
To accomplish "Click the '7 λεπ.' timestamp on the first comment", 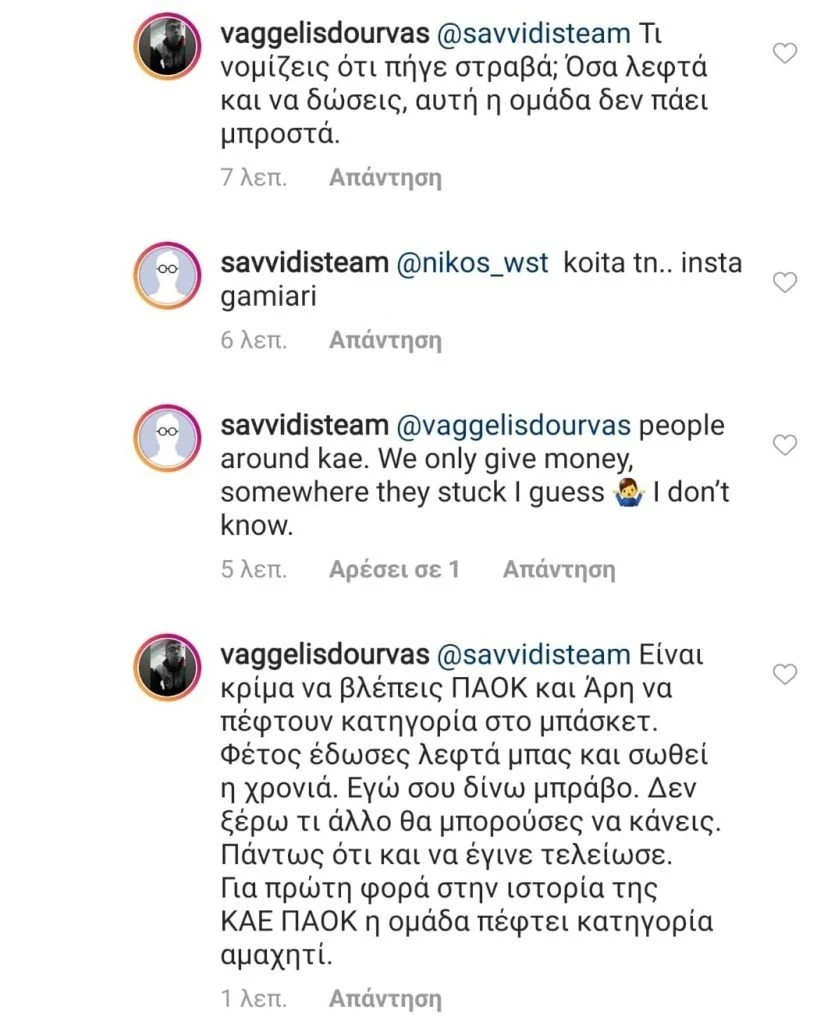I will tap(254, 177).
